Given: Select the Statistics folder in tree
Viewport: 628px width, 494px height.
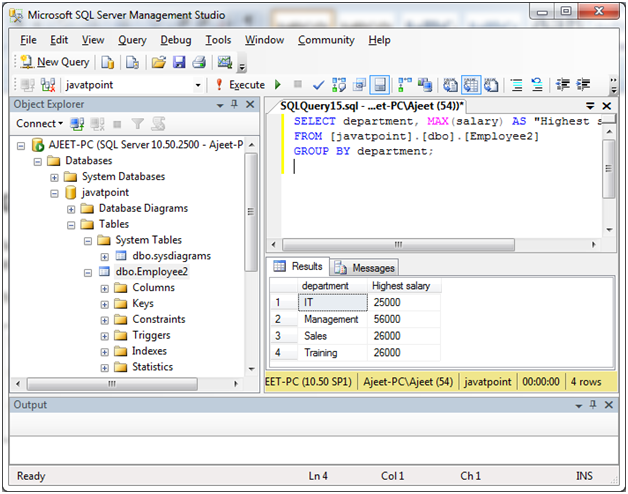Looking at the screenshot, I should pyautogui.click(x=153, y=367).
